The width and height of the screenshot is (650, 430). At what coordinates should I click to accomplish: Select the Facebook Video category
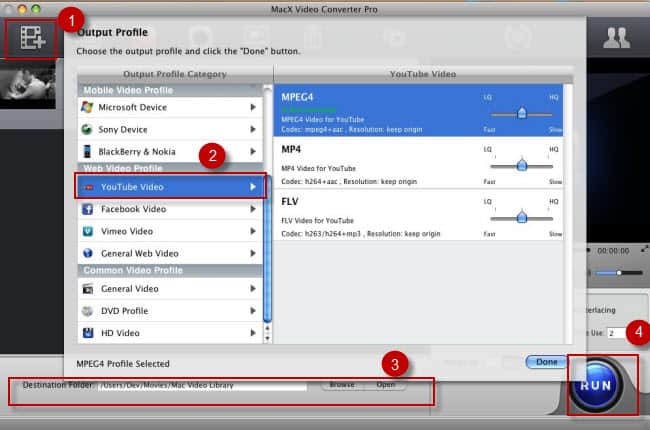click(170, 209)
